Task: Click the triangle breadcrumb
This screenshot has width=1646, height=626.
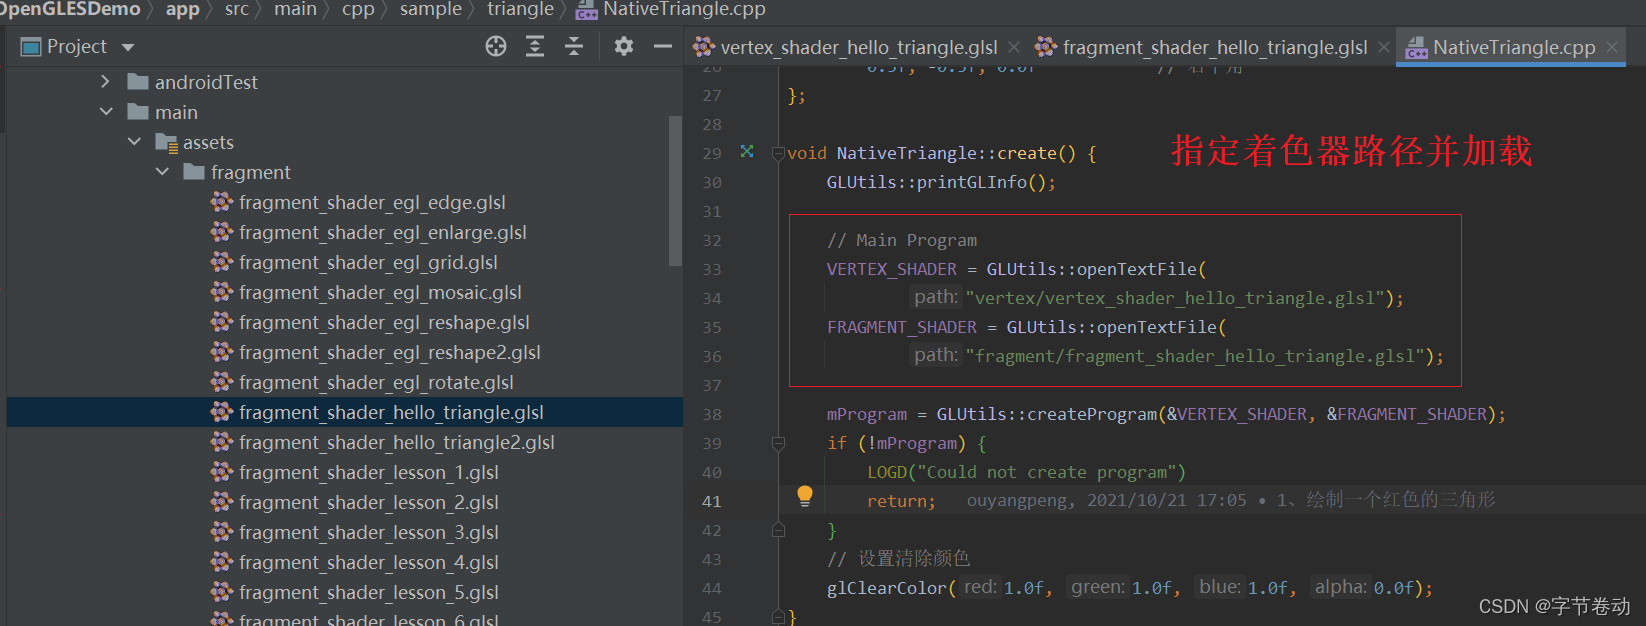Action: click(520, 9)
